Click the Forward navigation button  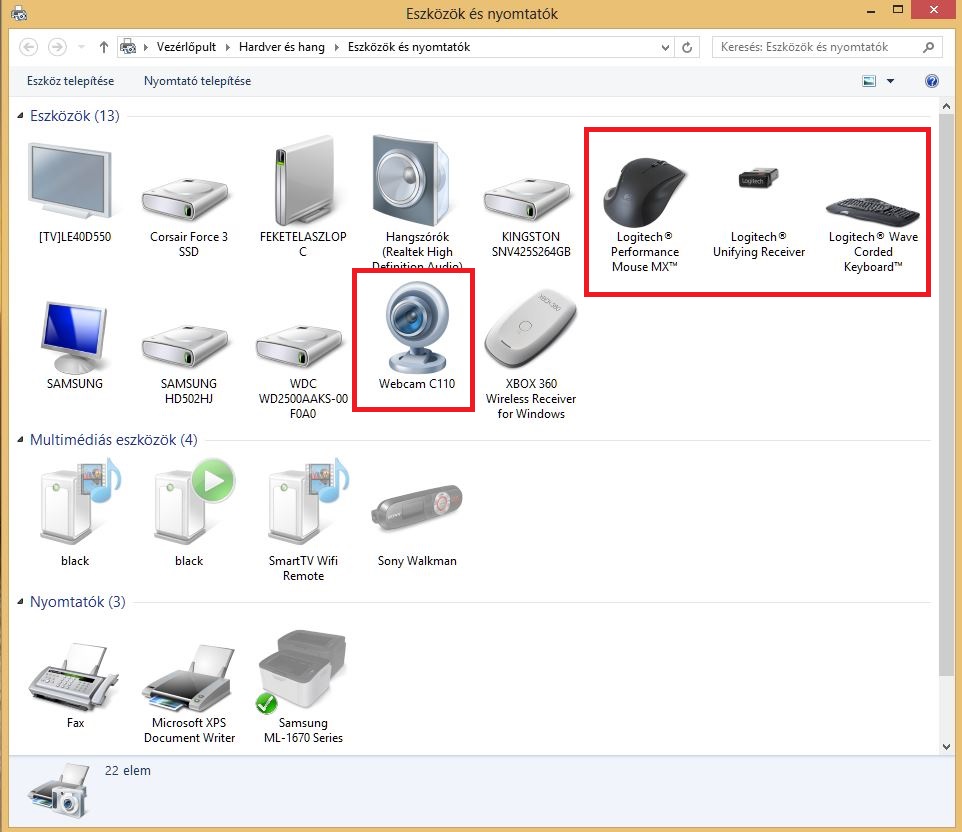point(57,47)
